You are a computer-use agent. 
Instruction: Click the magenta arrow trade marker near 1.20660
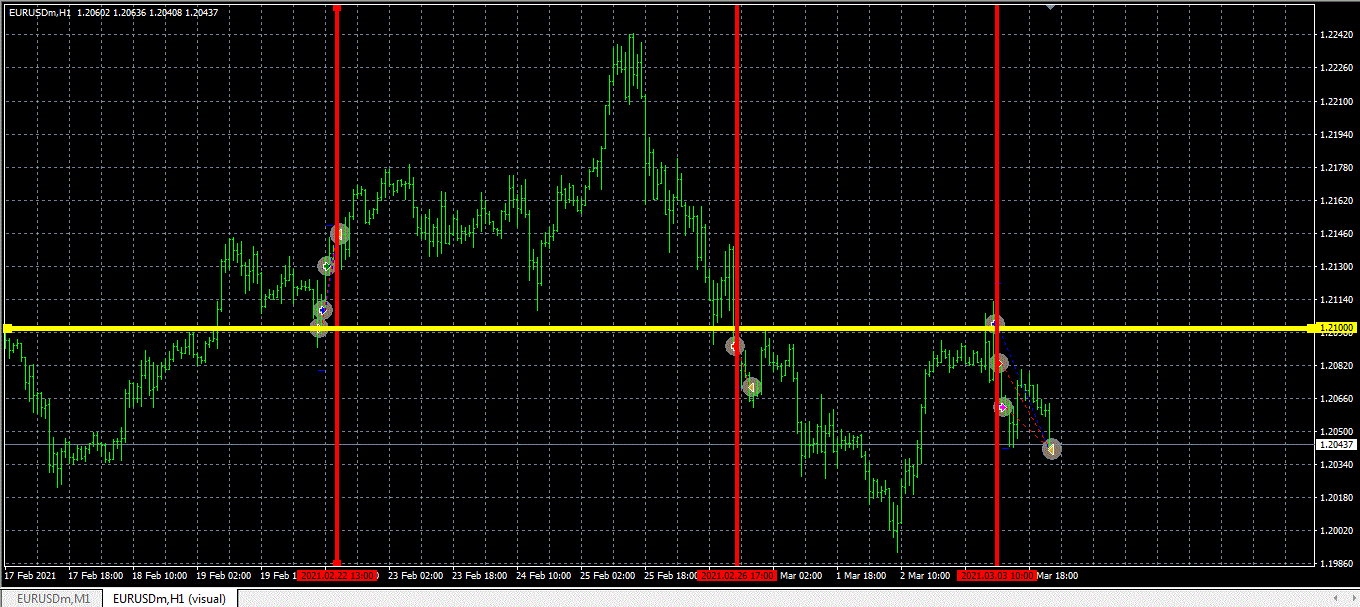[1003, 407]
